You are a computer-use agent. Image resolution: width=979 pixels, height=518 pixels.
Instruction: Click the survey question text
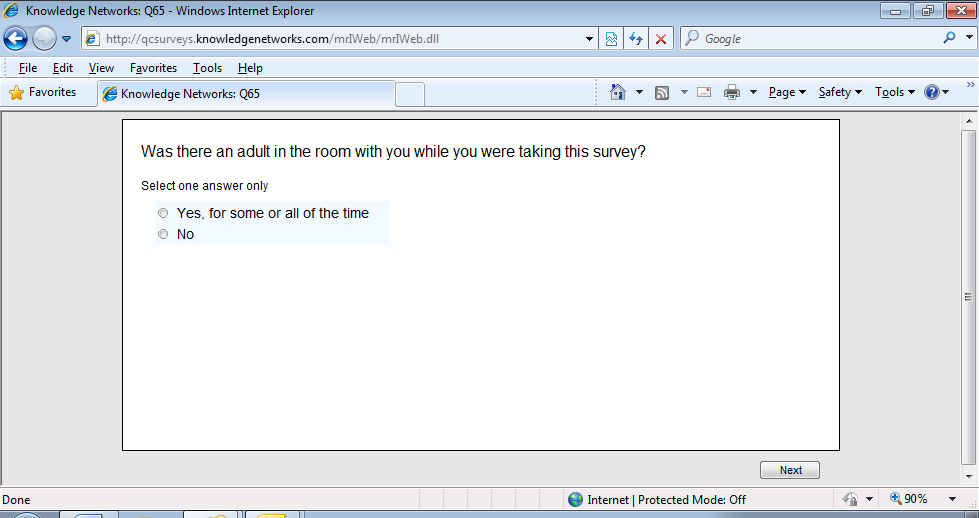tap(393, 152)
